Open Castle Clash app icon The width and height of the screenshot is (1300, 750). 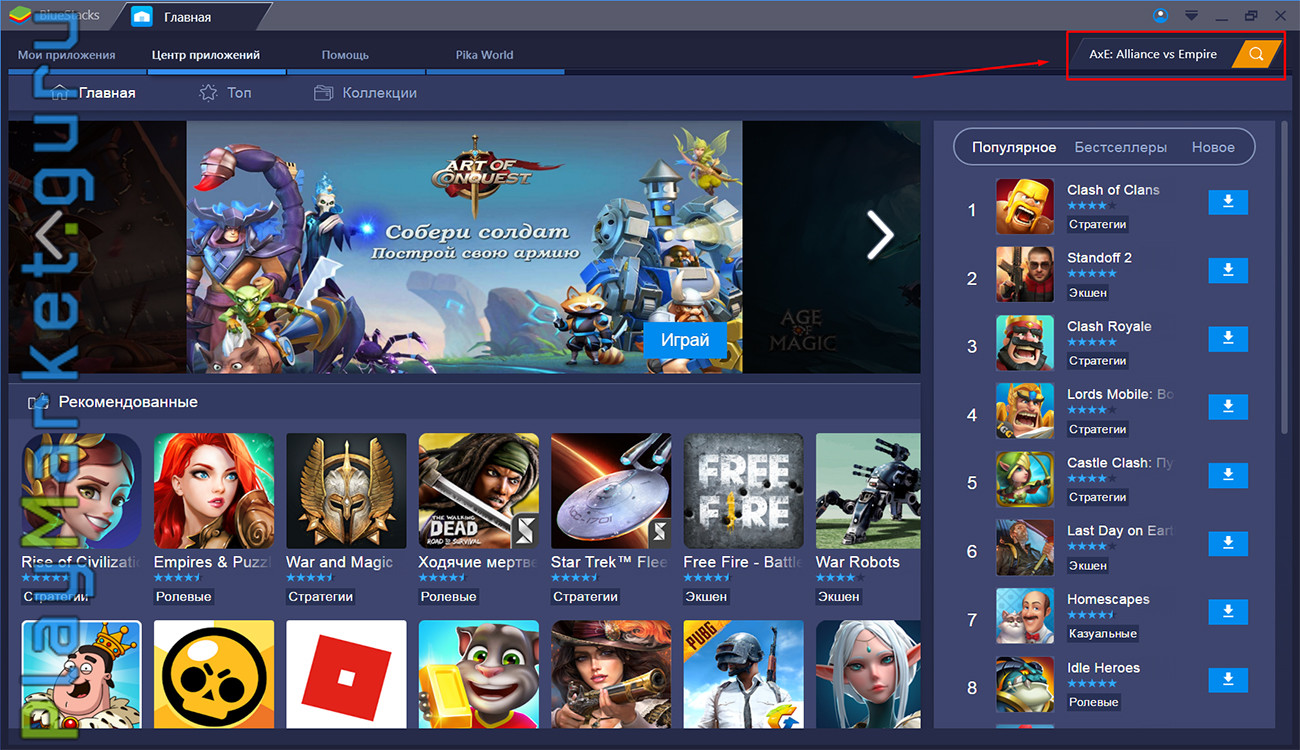tap(1025, 480)
